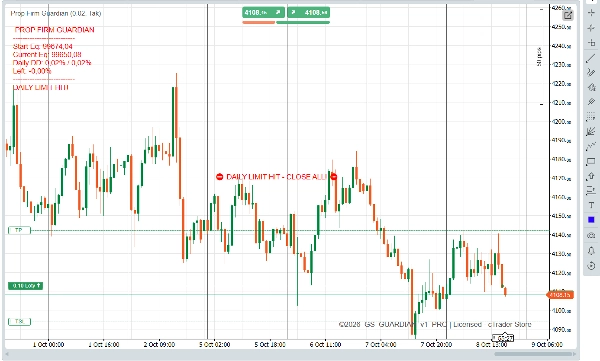Select the stop loss label near chart bottom
600x361 pixels.
19,322
